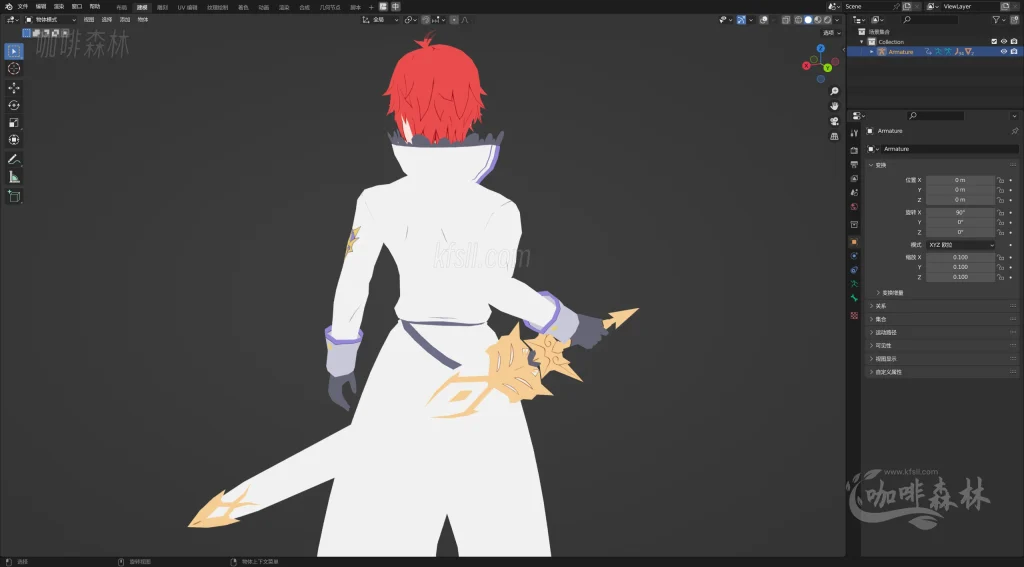Open the transform orientation Global dropdown

pos(380,20)
